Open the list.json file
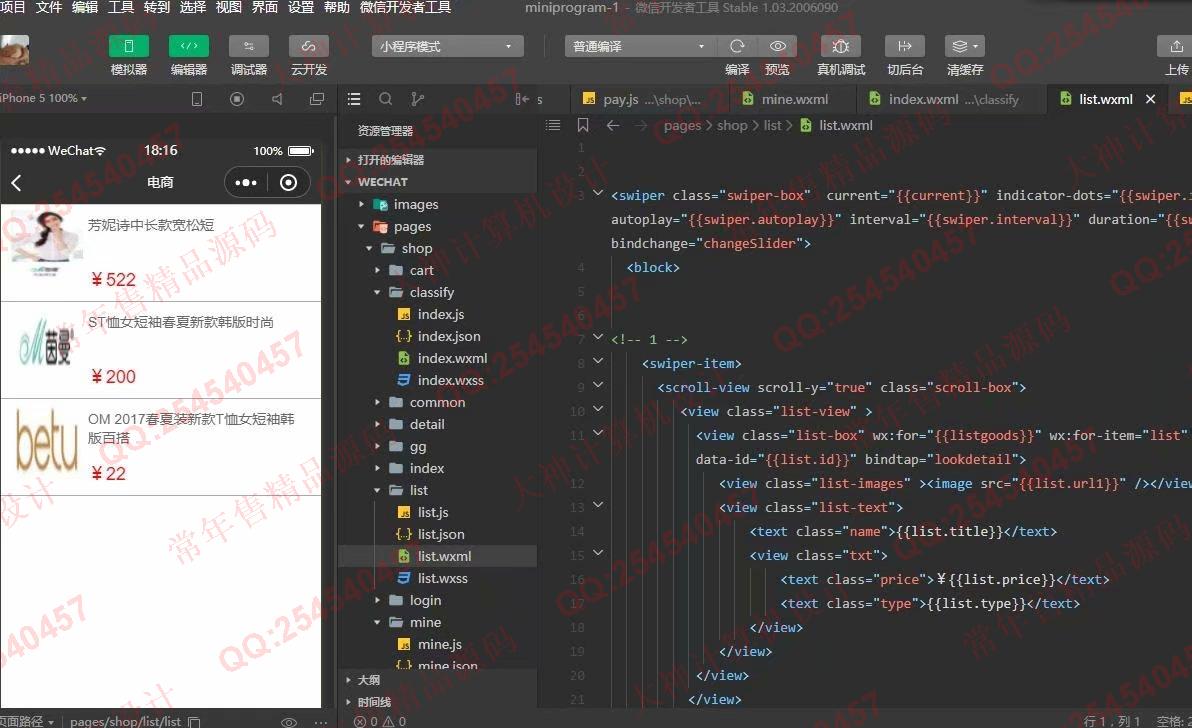The height and width of the screenshot is (728, 1192). tap(438, 534)
